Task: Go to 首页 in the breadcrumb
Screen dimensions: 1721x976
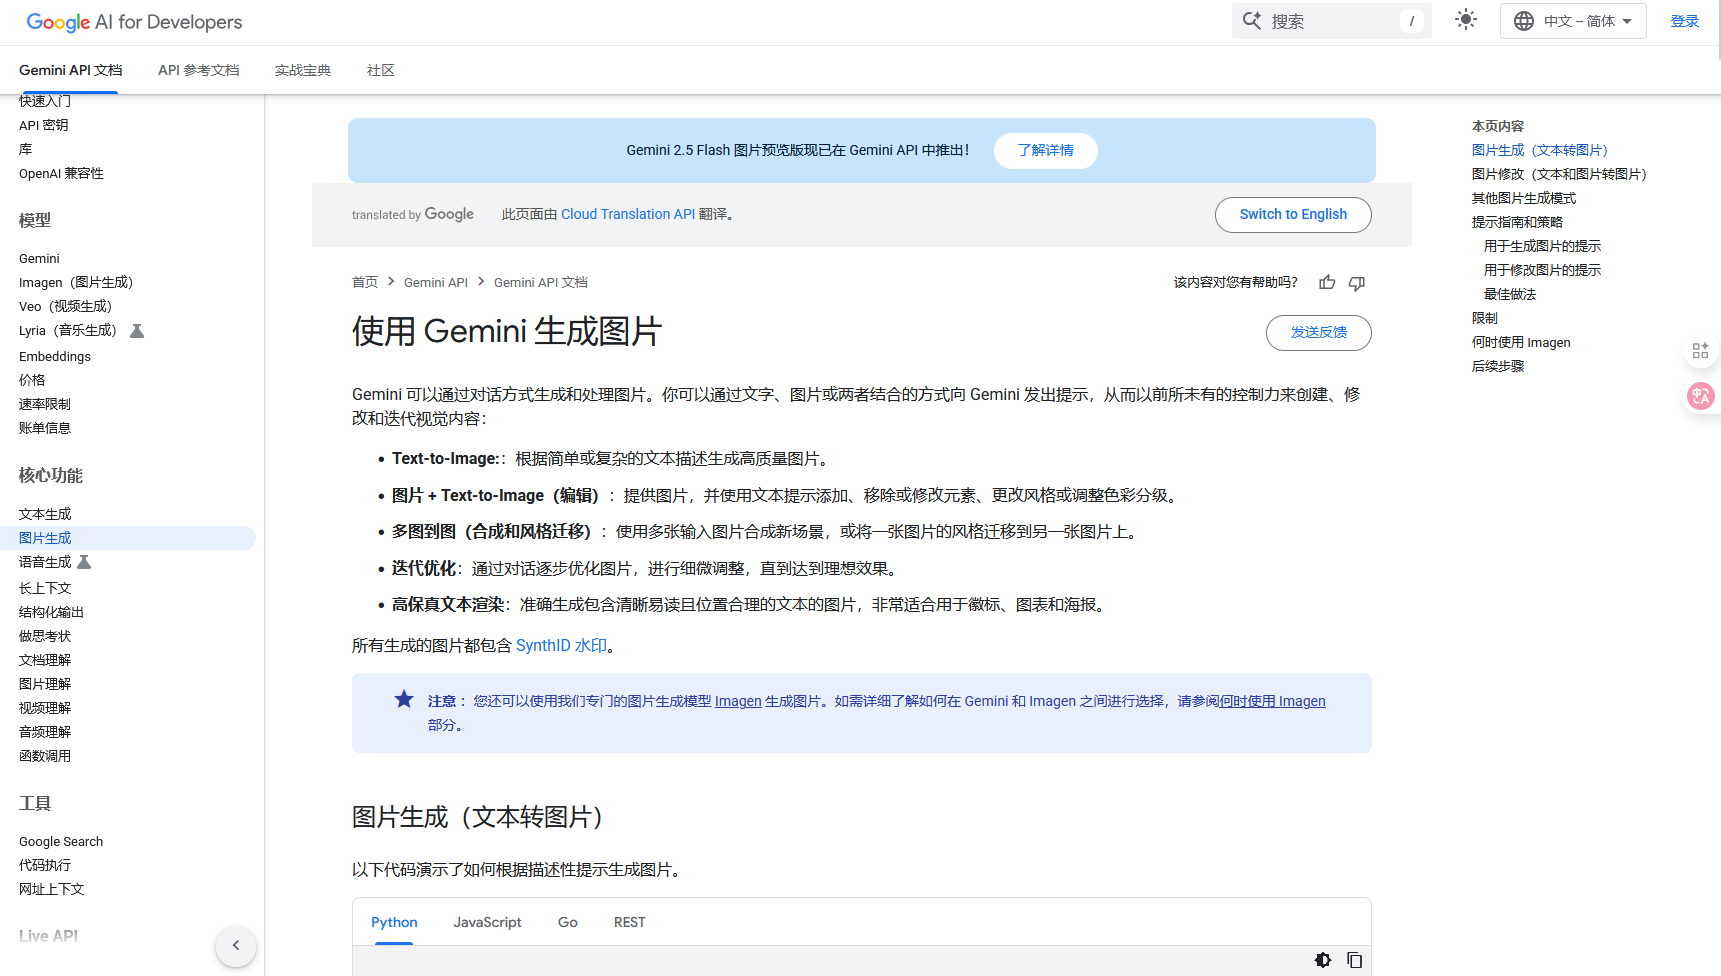Action: click(365, 283)
